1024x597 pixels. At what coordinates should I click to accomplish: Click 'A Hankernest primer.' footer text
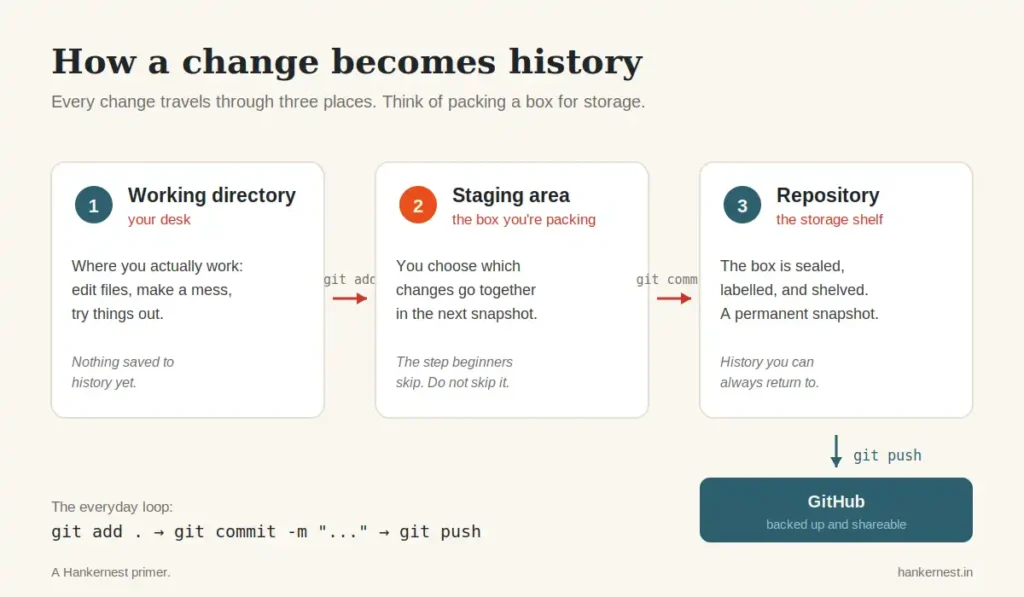[111, 572]
